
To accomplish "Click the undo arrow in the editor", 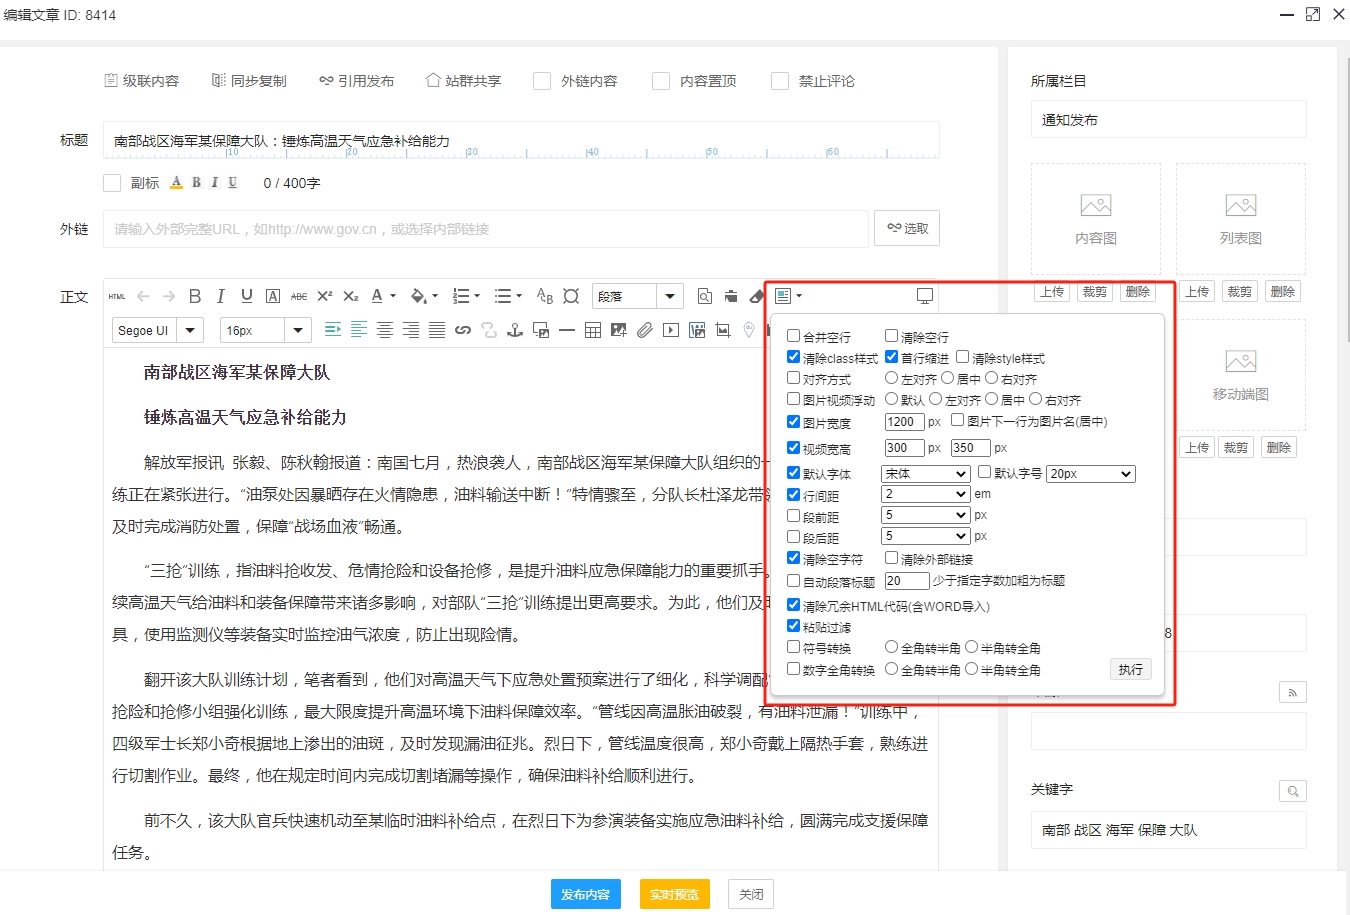I will (x=143, y=296).
